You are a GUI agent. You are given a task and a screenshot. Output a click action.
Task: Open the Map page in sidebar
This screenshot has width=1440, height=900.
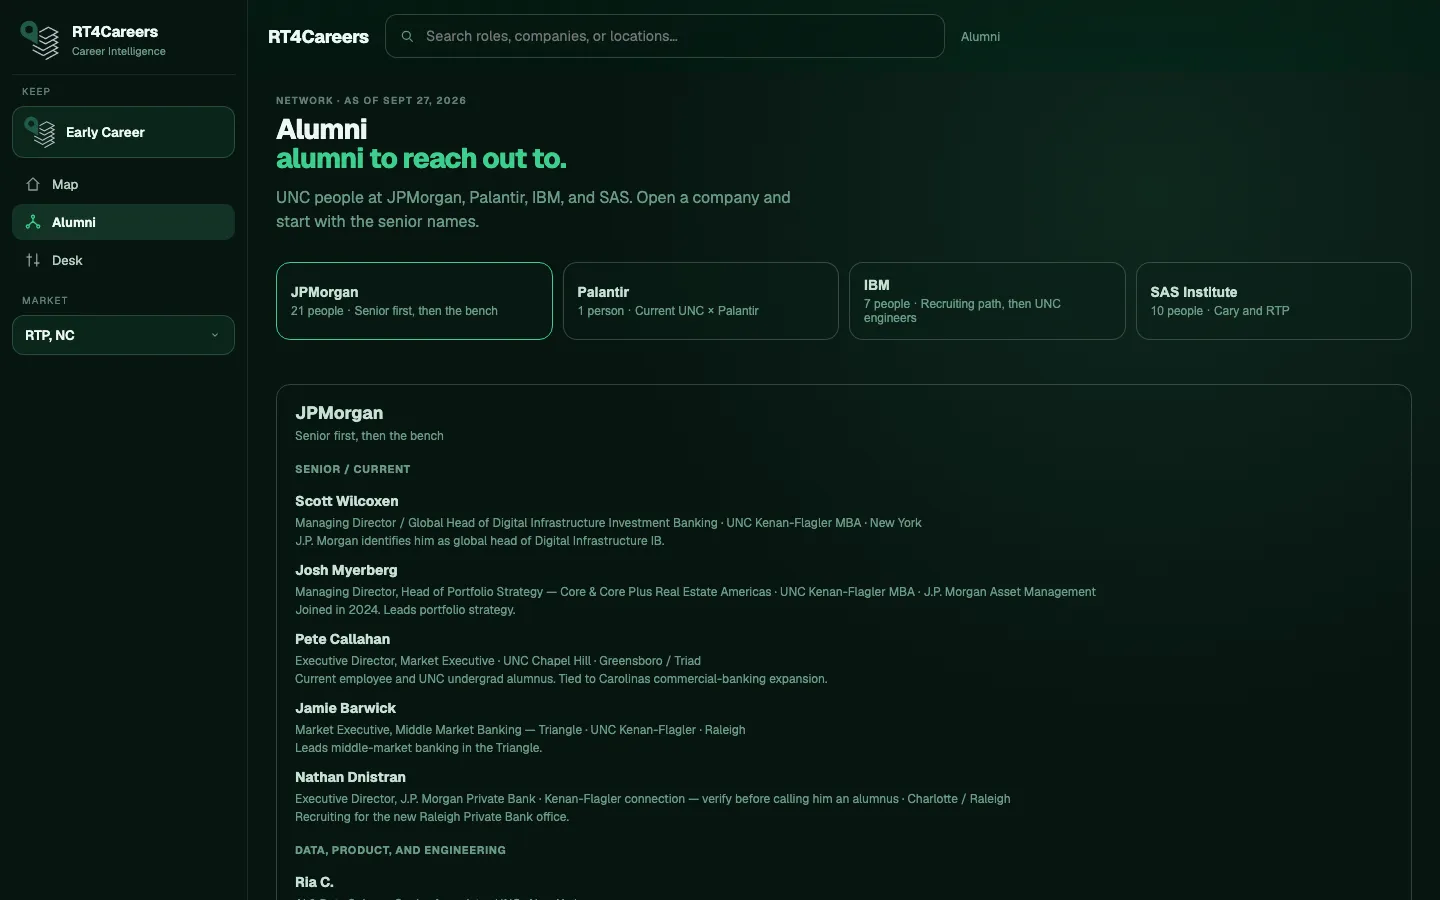click(123, 184)
